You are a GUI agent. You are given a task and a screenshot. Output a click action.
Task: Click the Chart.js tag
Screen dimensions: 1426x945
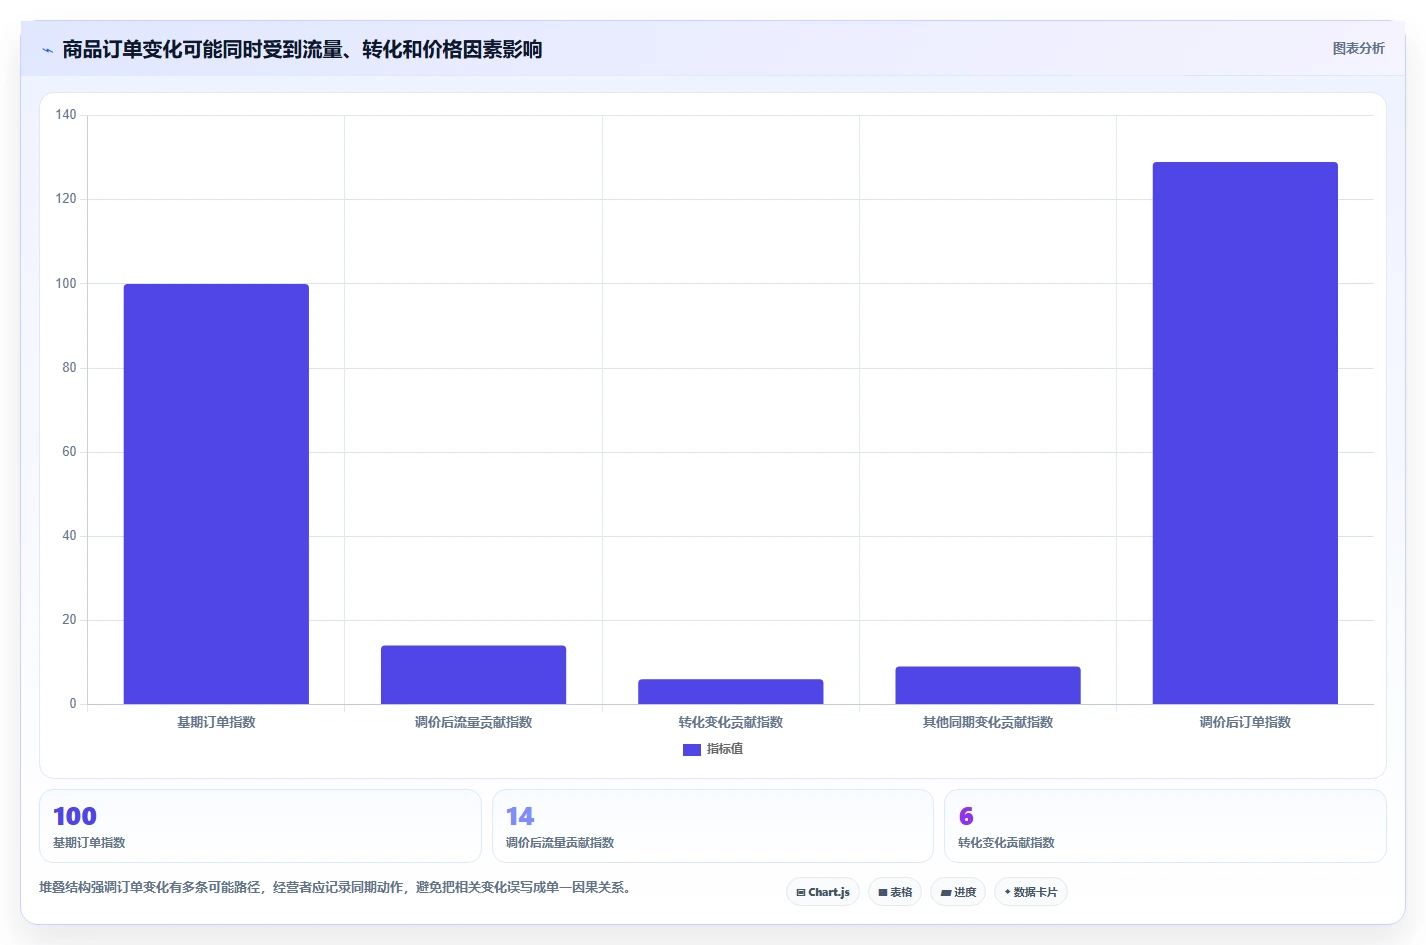823,892
